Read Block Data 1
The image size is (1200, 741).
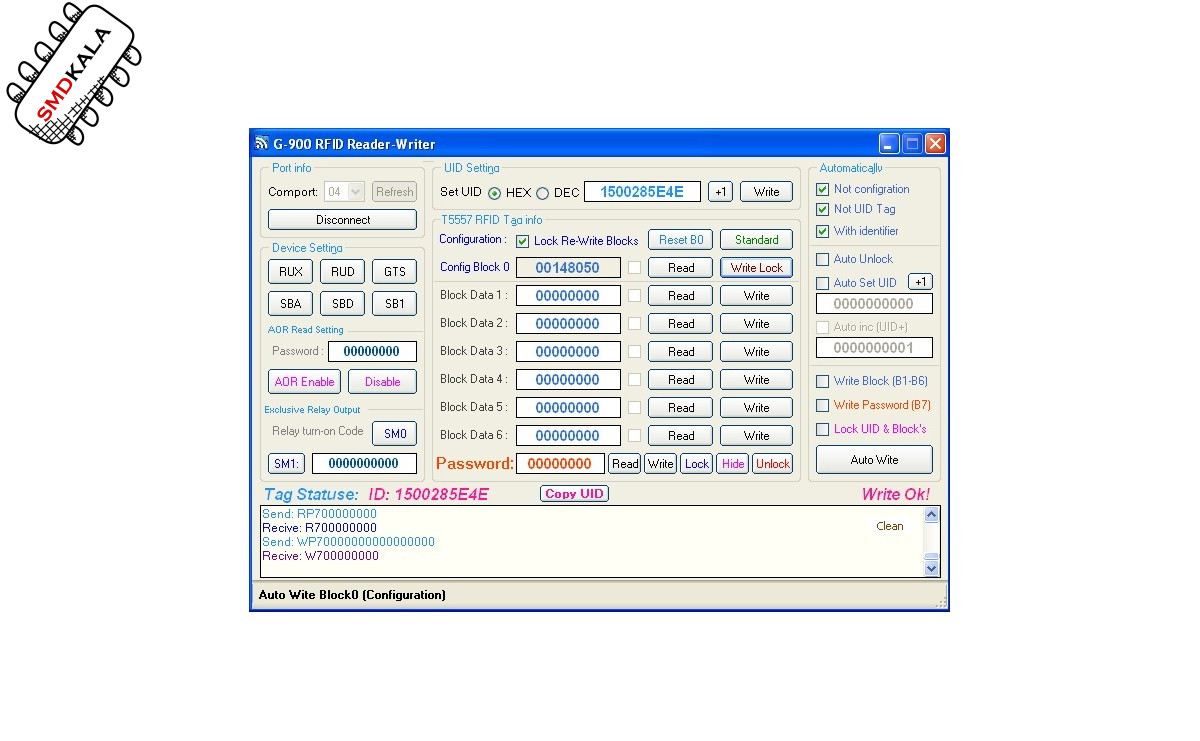click(x=680, y=296)
